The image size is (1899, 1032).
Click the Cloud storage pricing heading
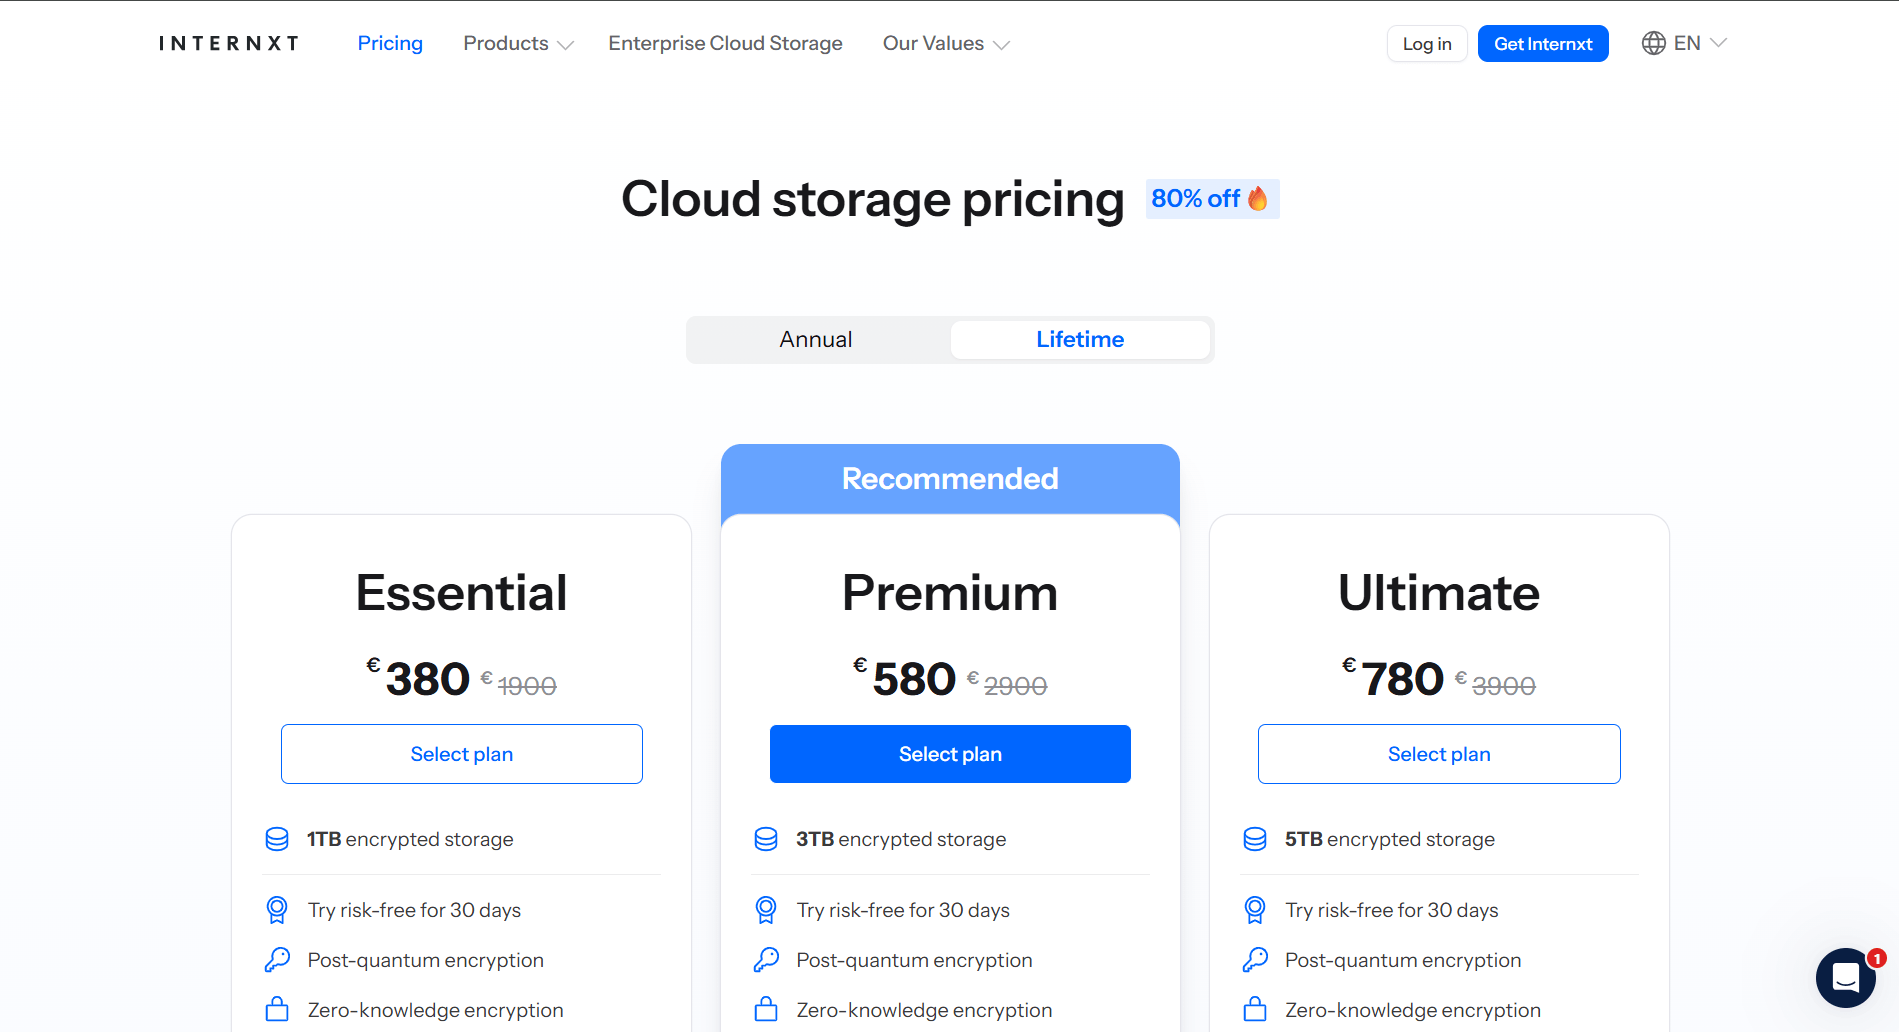(x=873, y=199)
